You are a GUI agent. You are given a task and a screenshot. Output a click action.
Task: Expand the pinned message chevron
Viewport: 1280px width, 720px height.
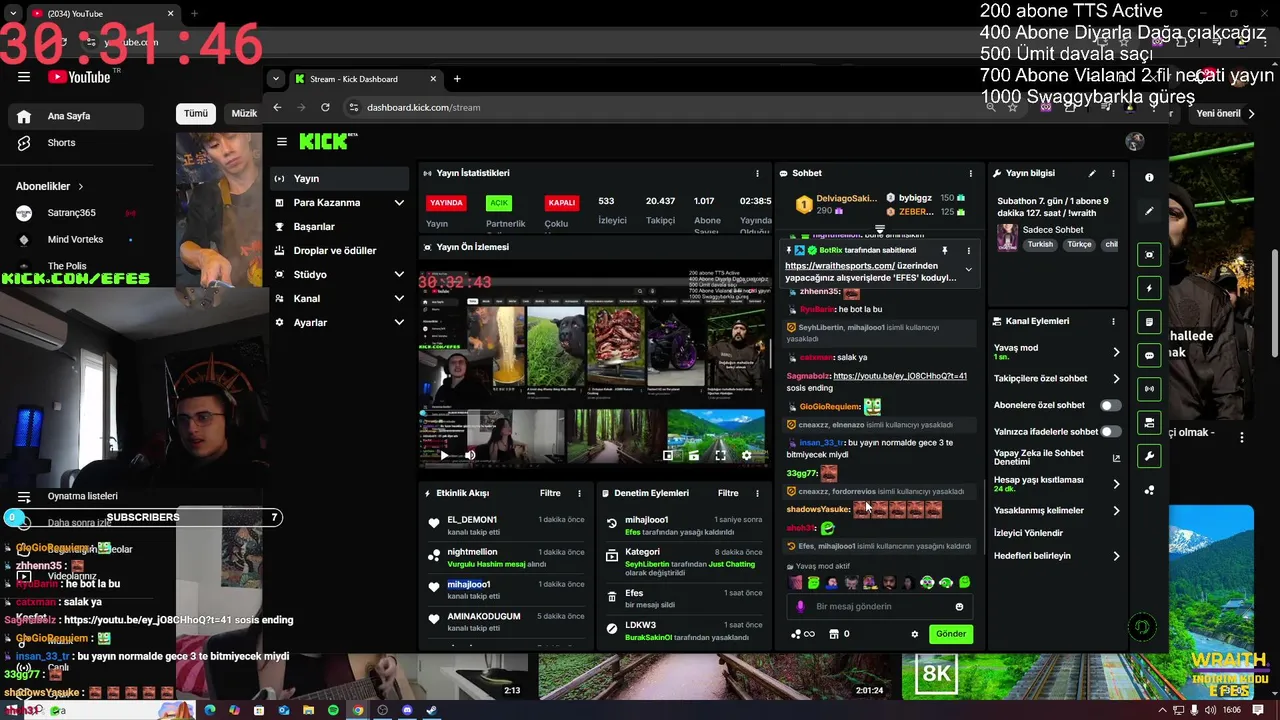coord(968,269)
